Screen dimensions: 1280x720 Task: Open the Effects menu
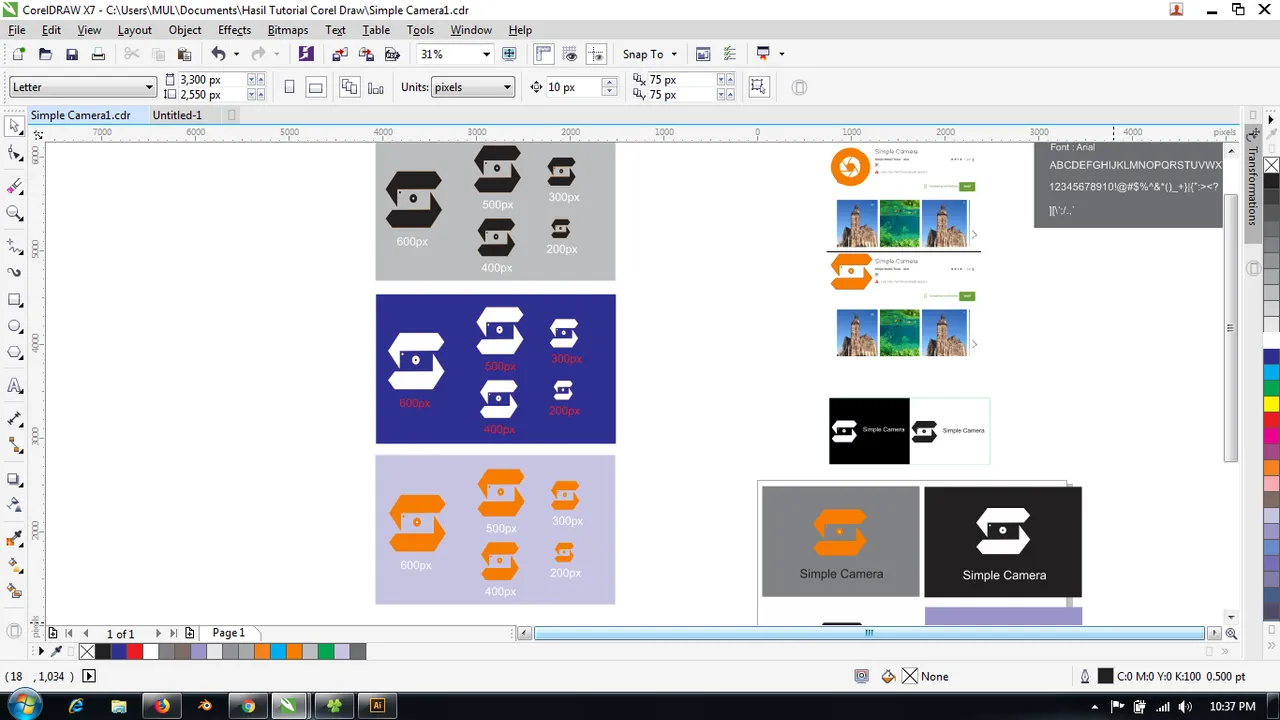tap(235, 30)
